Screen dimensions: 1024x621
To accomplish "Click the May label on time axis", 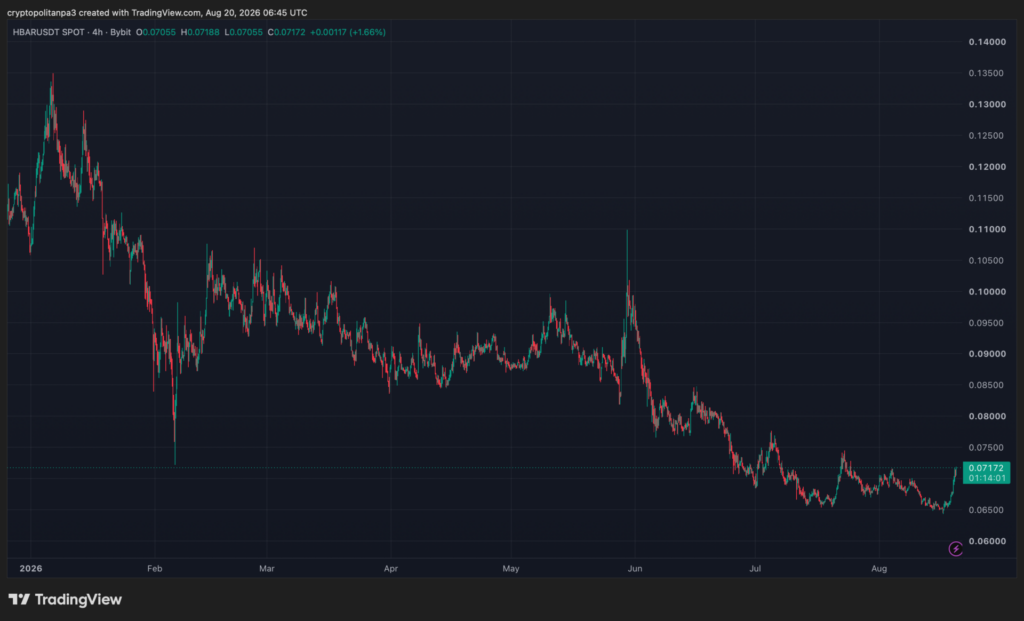I will (x=511, y=569).
